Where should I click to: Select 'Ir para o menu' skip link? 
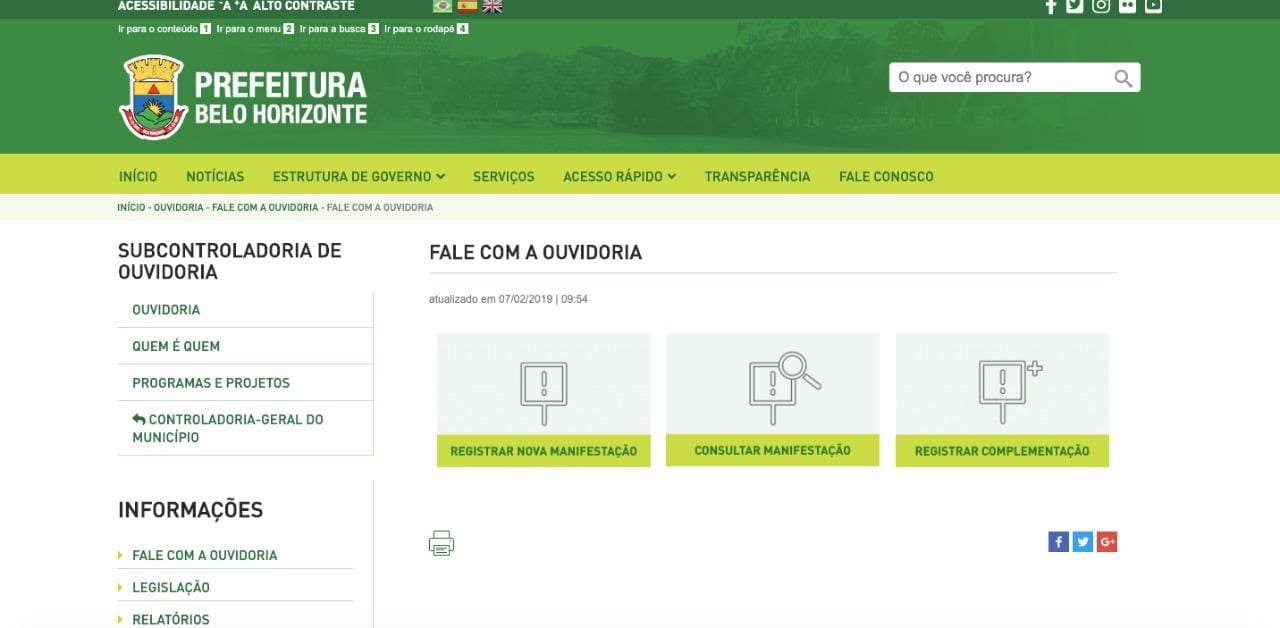[255, 29]
